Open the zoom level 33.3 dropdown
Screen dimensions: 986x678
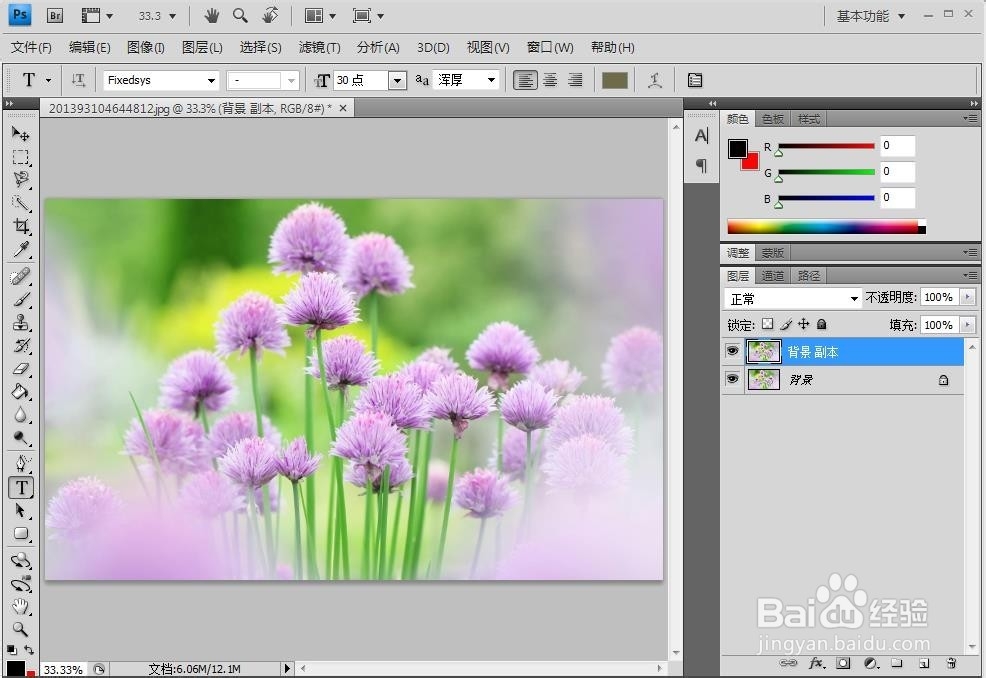pyautogui.click(x=172, y=16)
